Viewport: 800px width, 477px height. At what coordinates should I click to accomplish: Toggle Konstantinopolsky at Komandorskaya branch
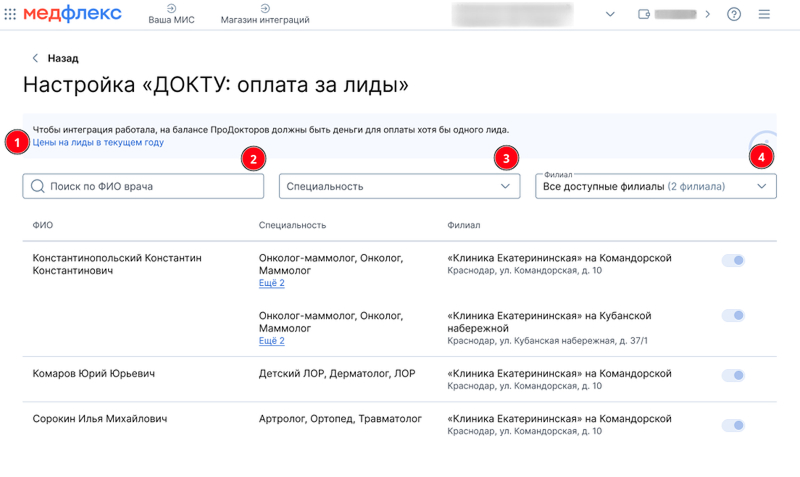(733, 261)
